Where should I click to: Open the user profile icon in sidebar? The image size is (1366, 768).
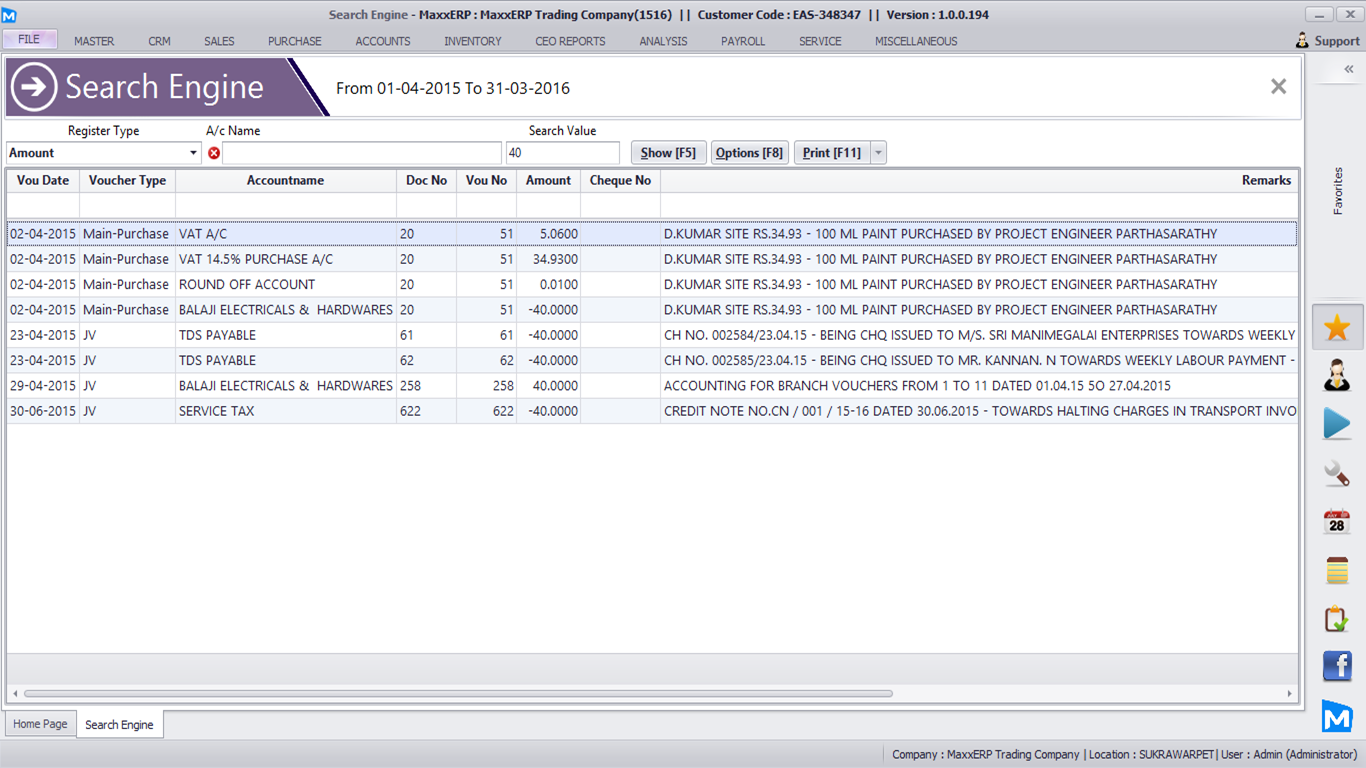coord(1337,376)
